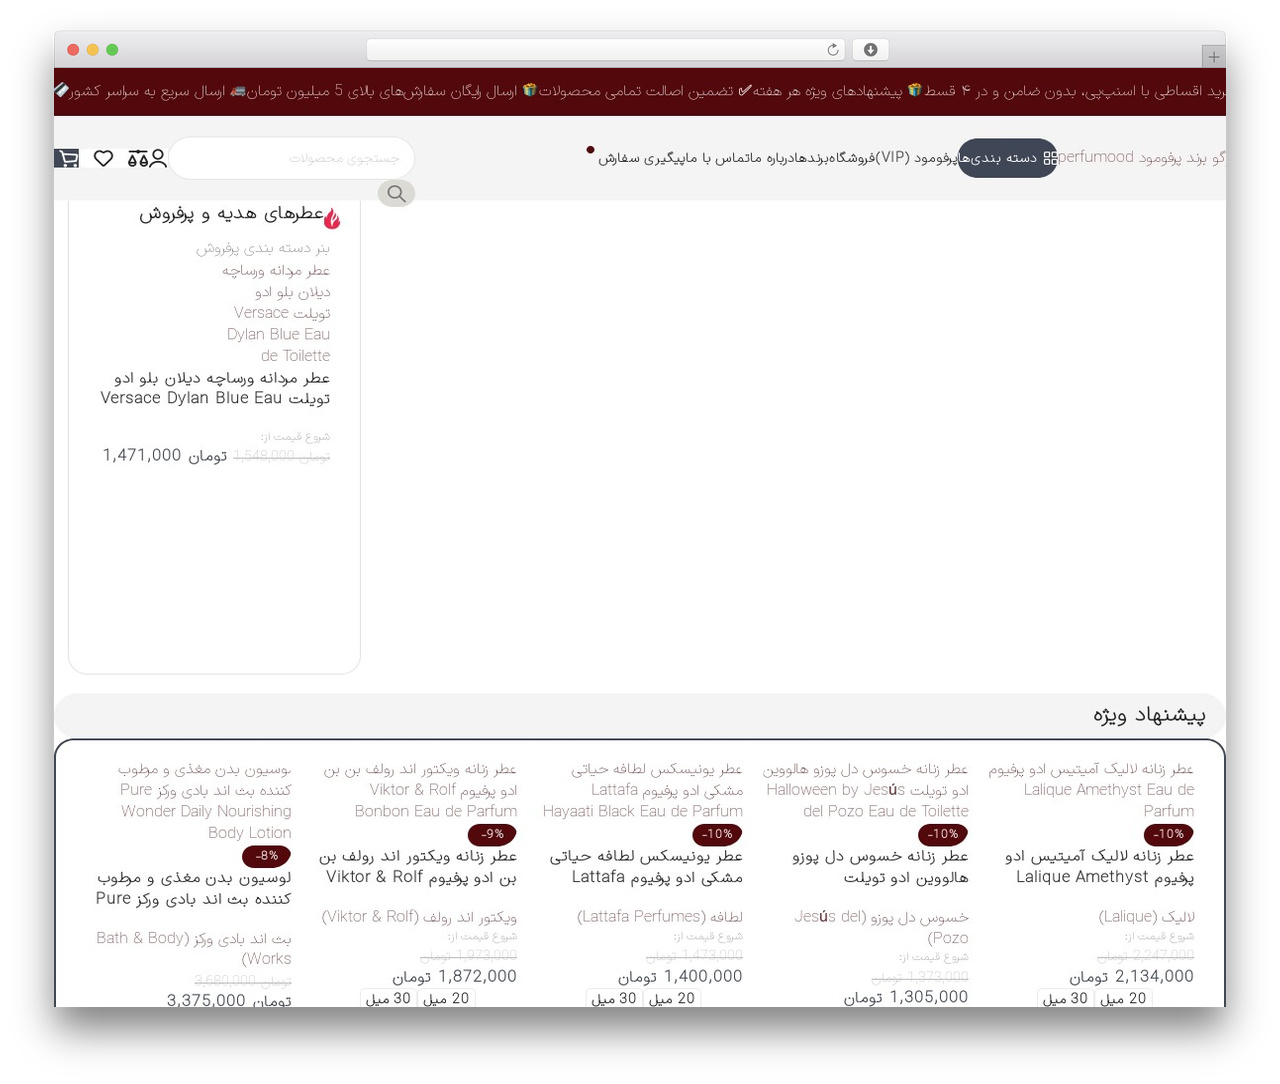Open the shopping cart icon
Viewport: 1280px width, 1084px height.
pyautogui.click(x=67, y=158)
